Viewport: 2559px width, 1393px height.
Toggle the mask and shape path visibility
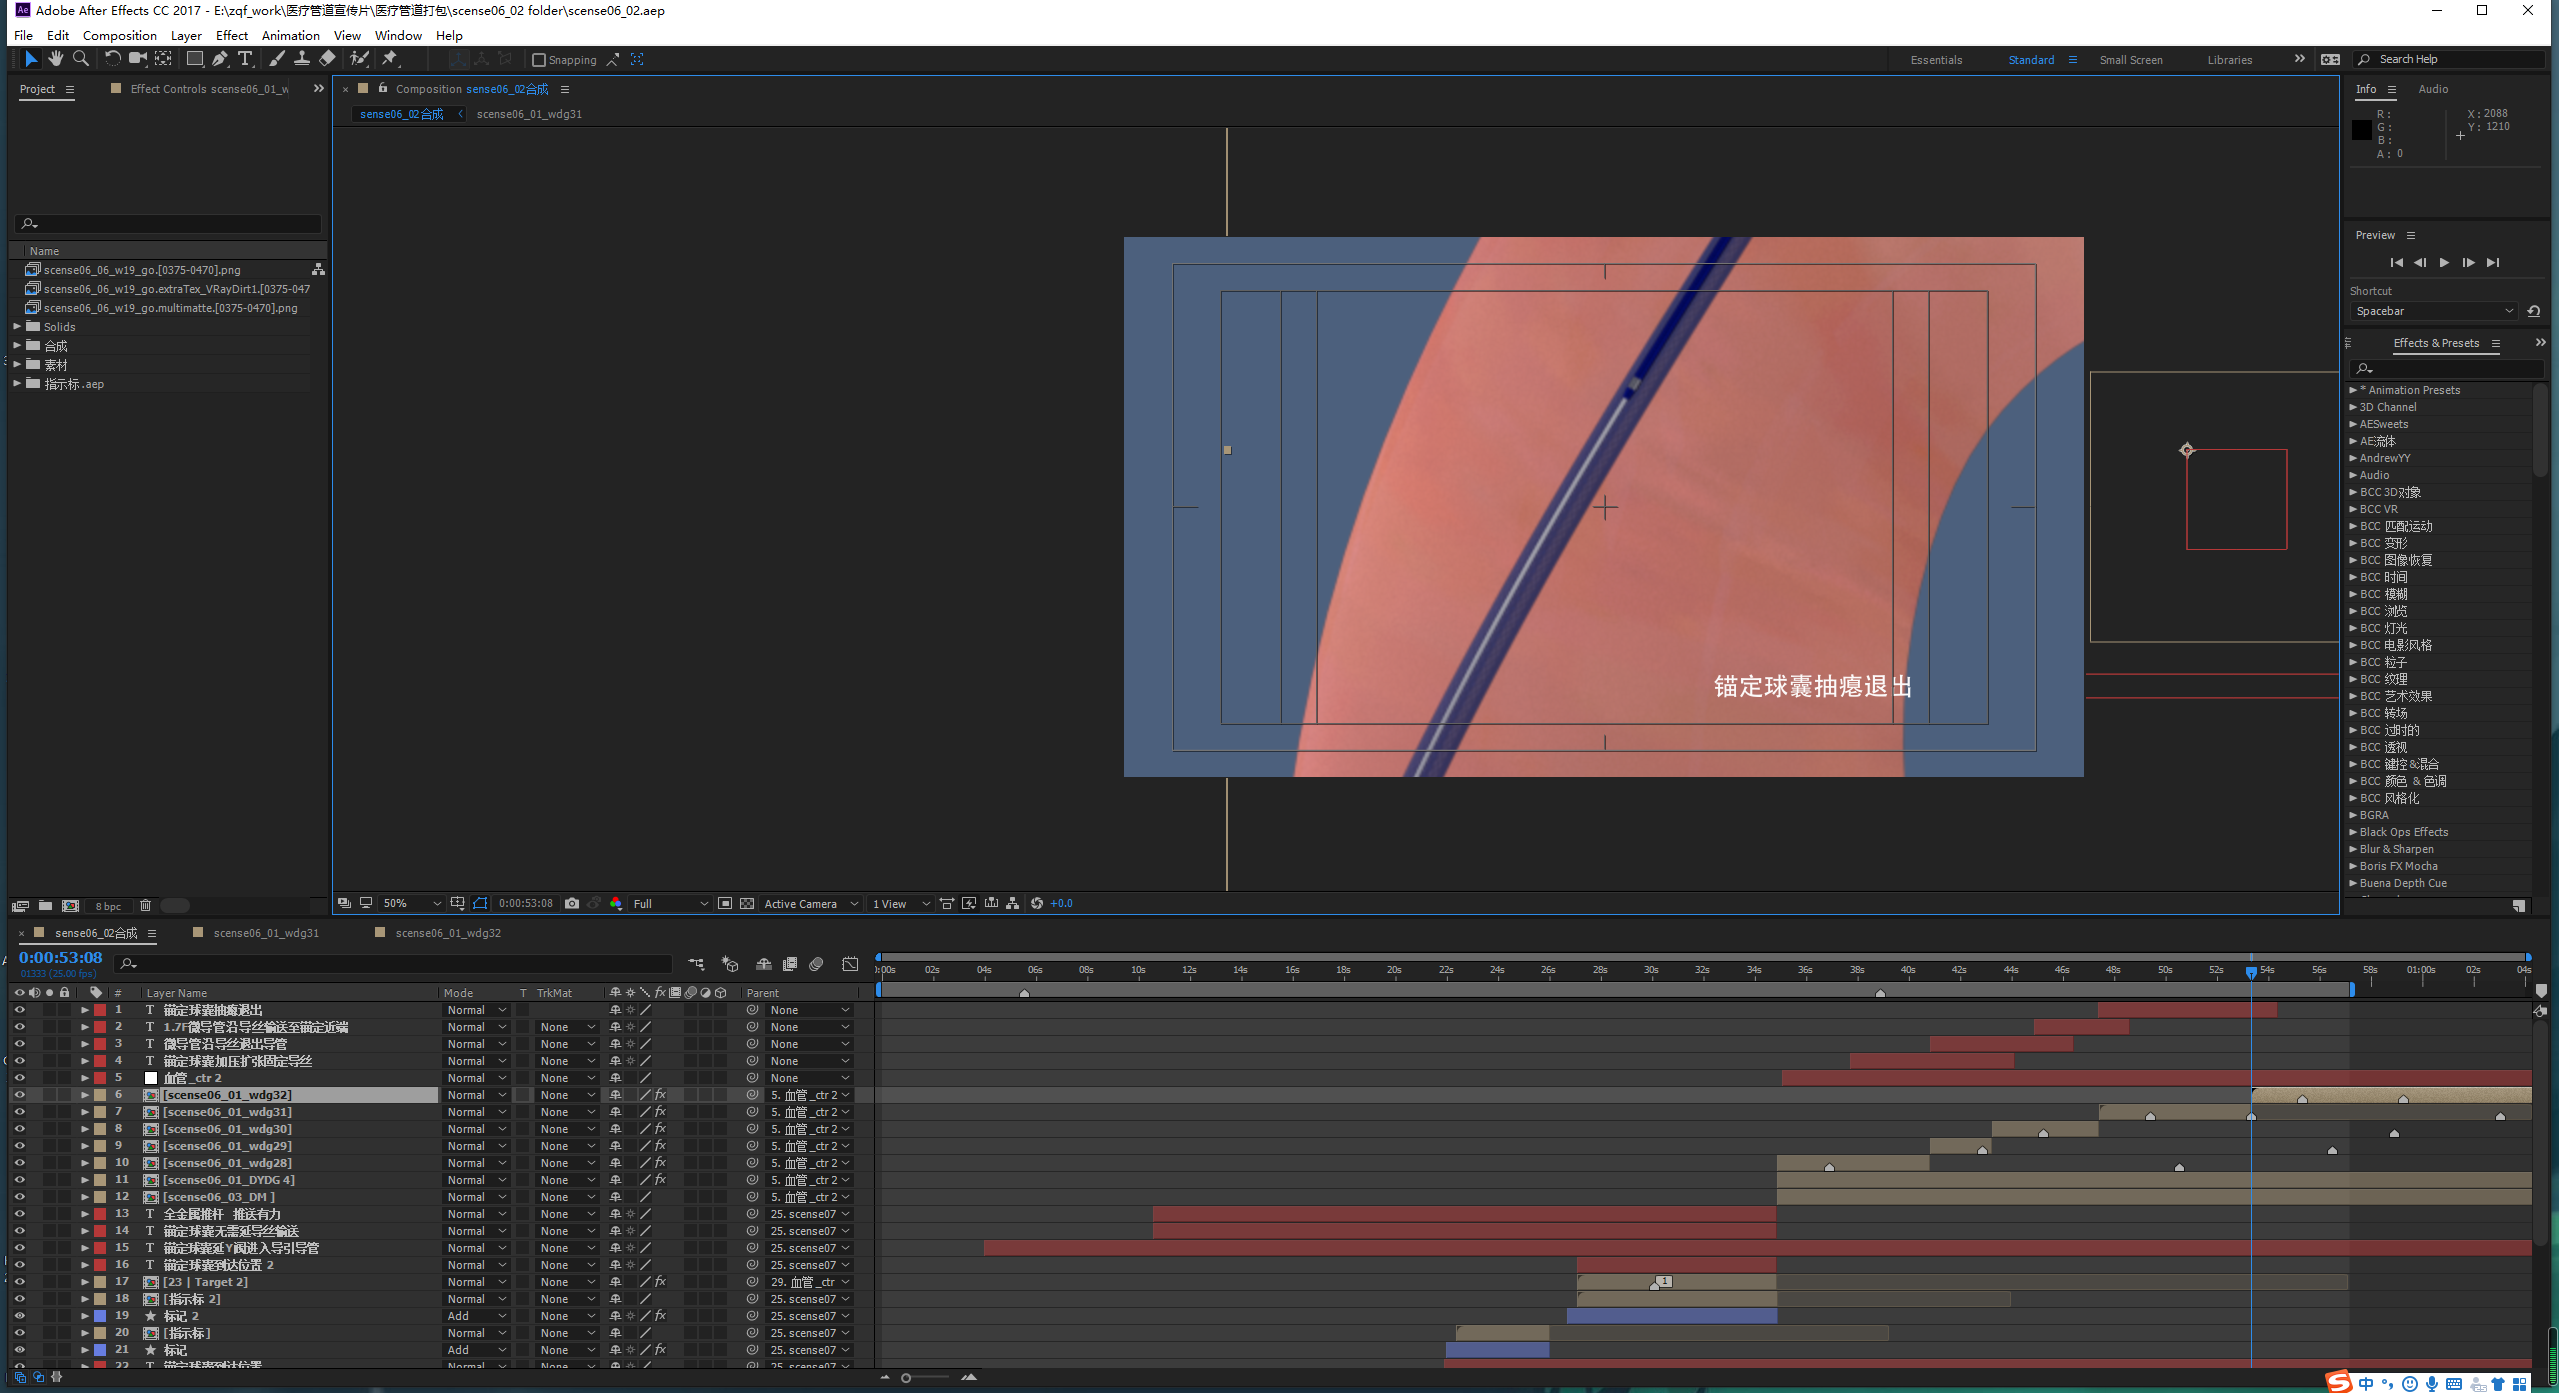(x=480, y=904)
